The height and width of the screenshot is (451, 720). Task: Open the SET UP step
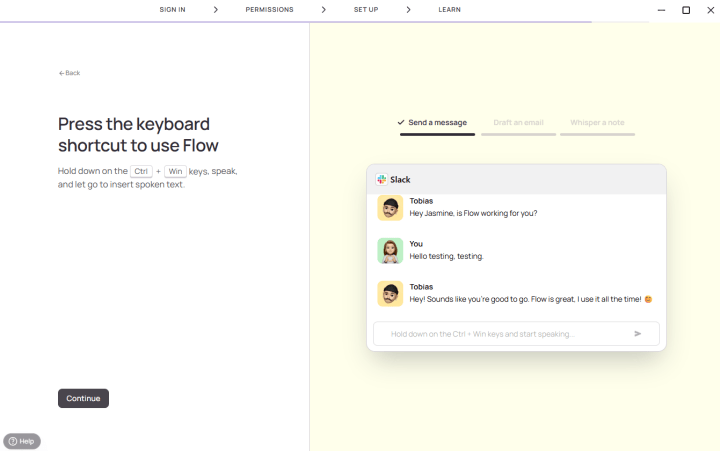[366, 10]
